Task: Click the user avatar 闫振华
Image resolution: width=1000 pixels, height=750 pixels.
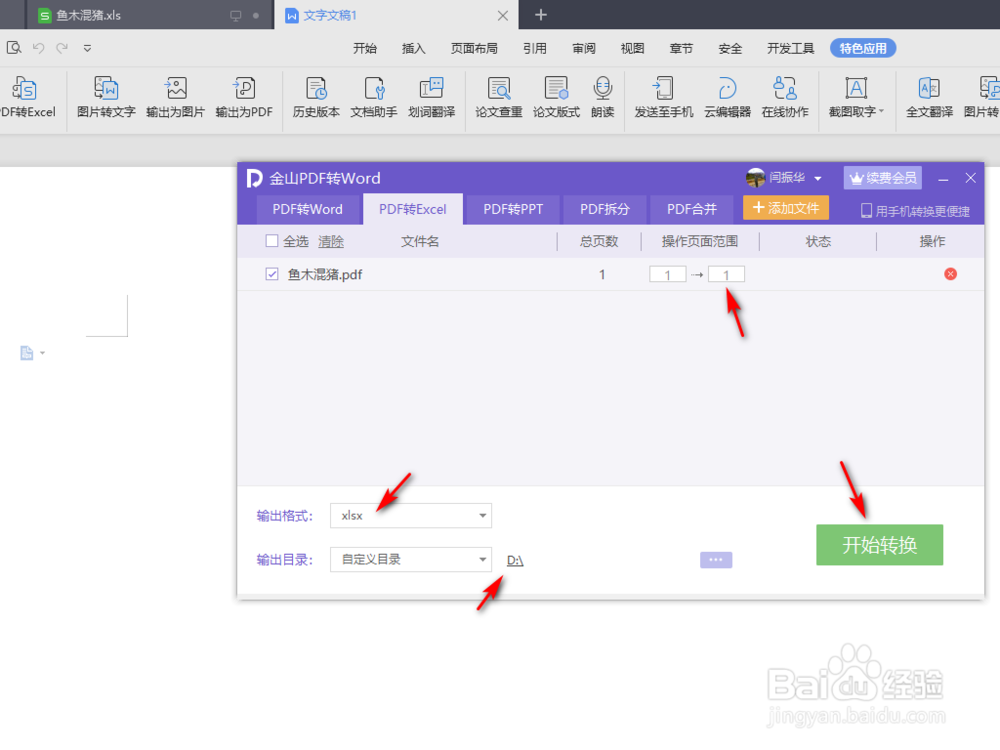Action: coord(755,178)
